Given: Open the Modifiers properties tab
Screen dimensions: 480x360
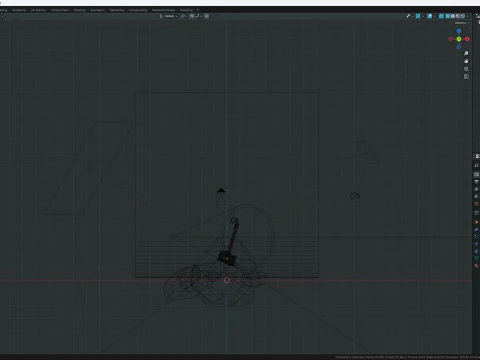Looking at the screenshot, I should tap(477, 229).
